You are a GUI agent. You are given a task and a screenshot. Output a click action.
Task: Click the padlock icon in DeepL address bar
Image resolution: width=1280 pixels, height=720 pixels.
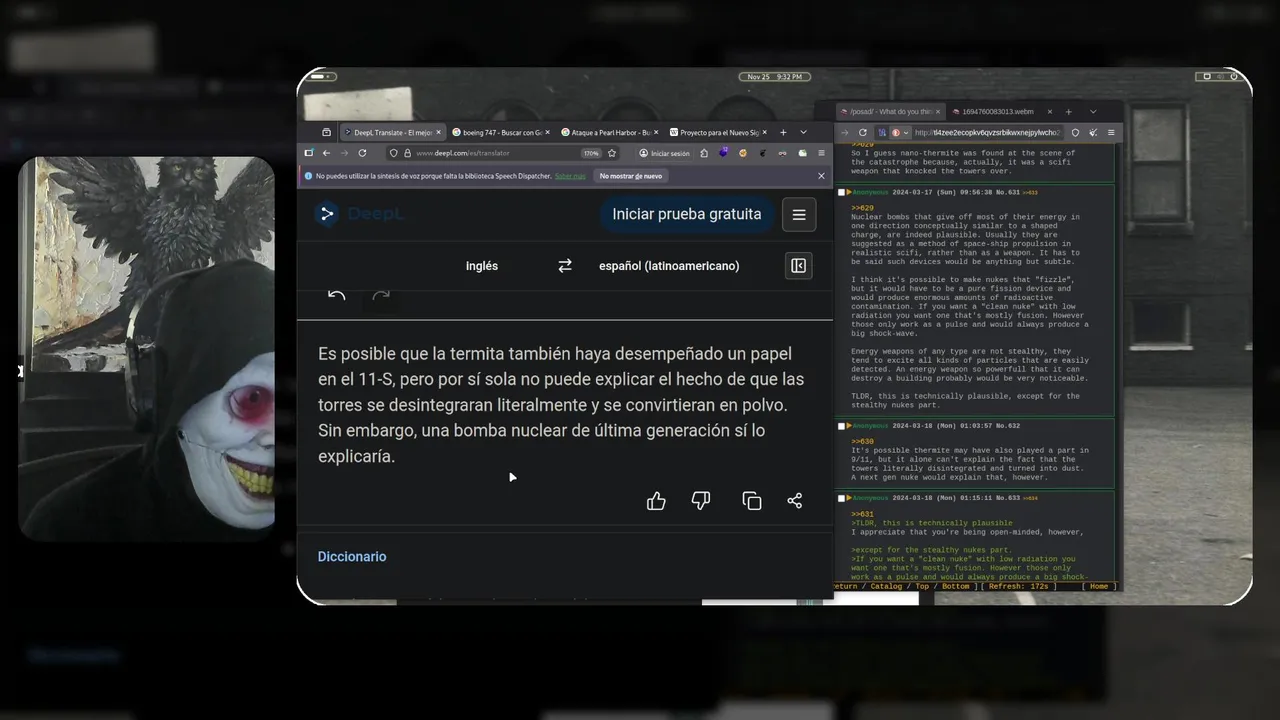point(407,153)
